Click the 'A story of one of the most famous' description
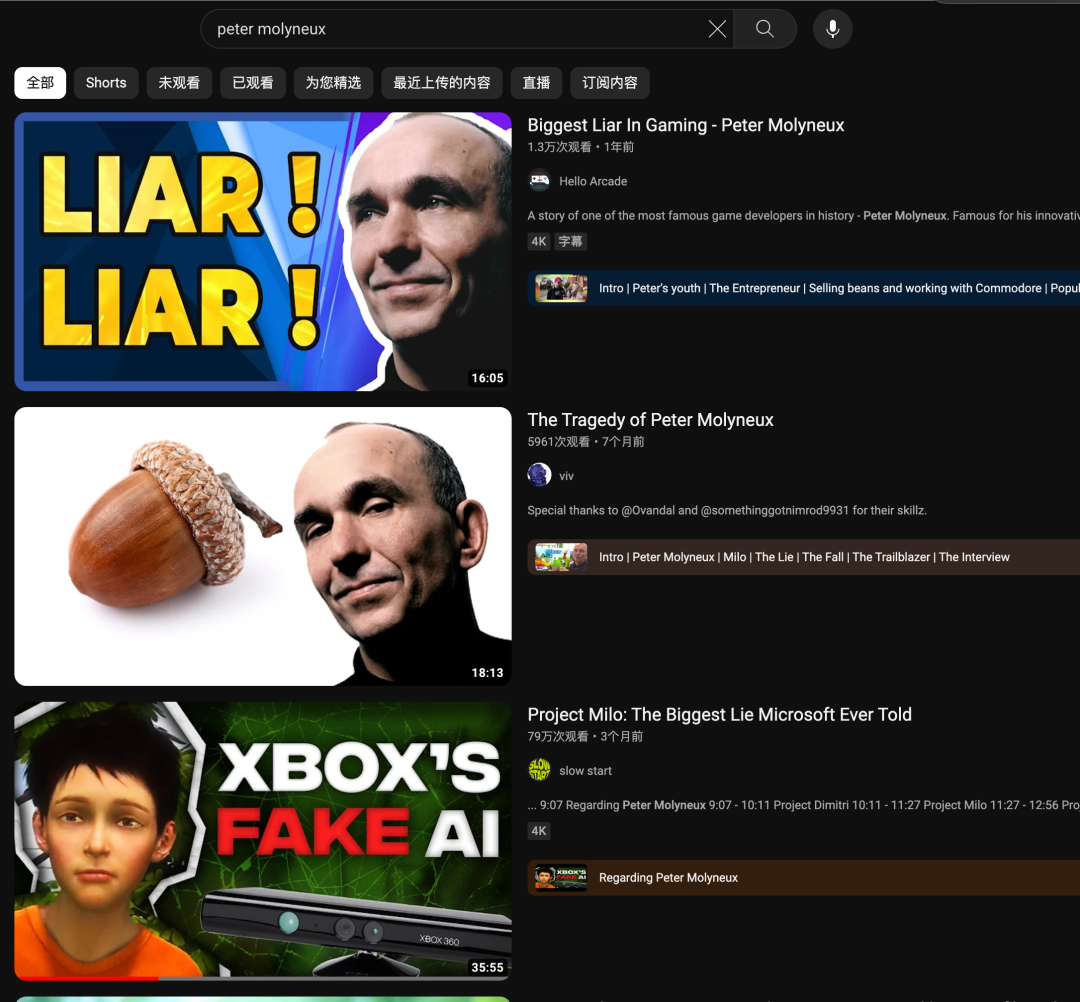The height and width of the screenshot is (1002, 1080). point(804,216)
